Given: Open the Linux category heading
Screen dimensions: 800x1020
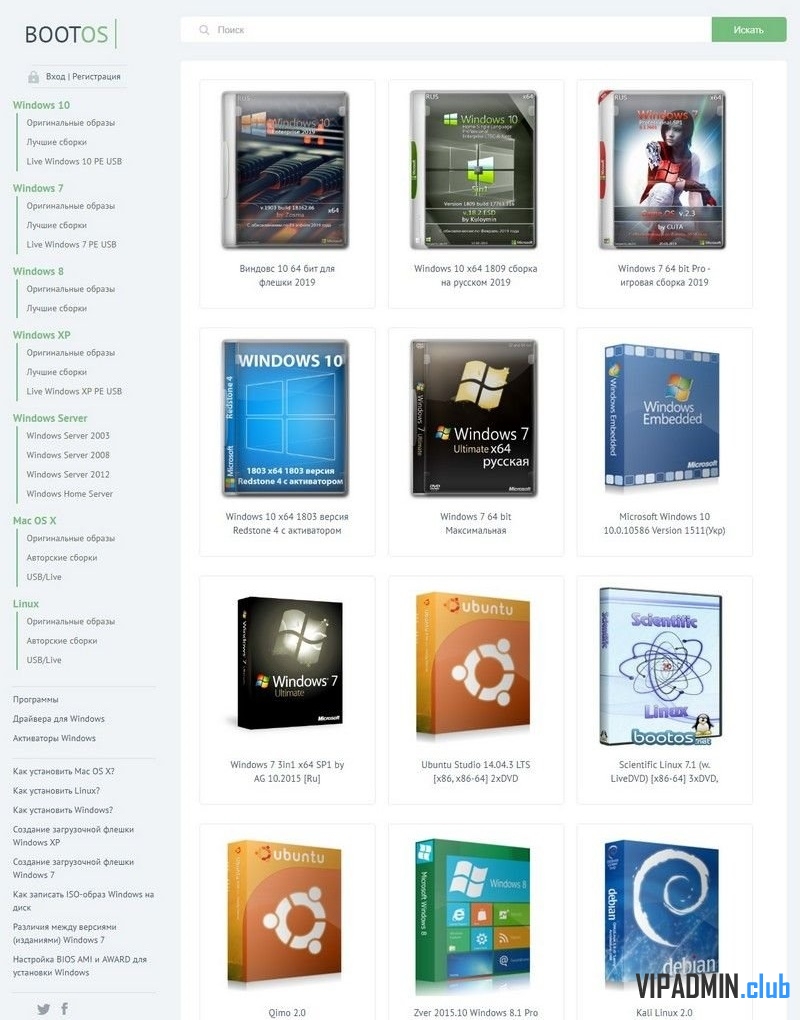Looking at the screenshot, I should [x=26, y=604].
